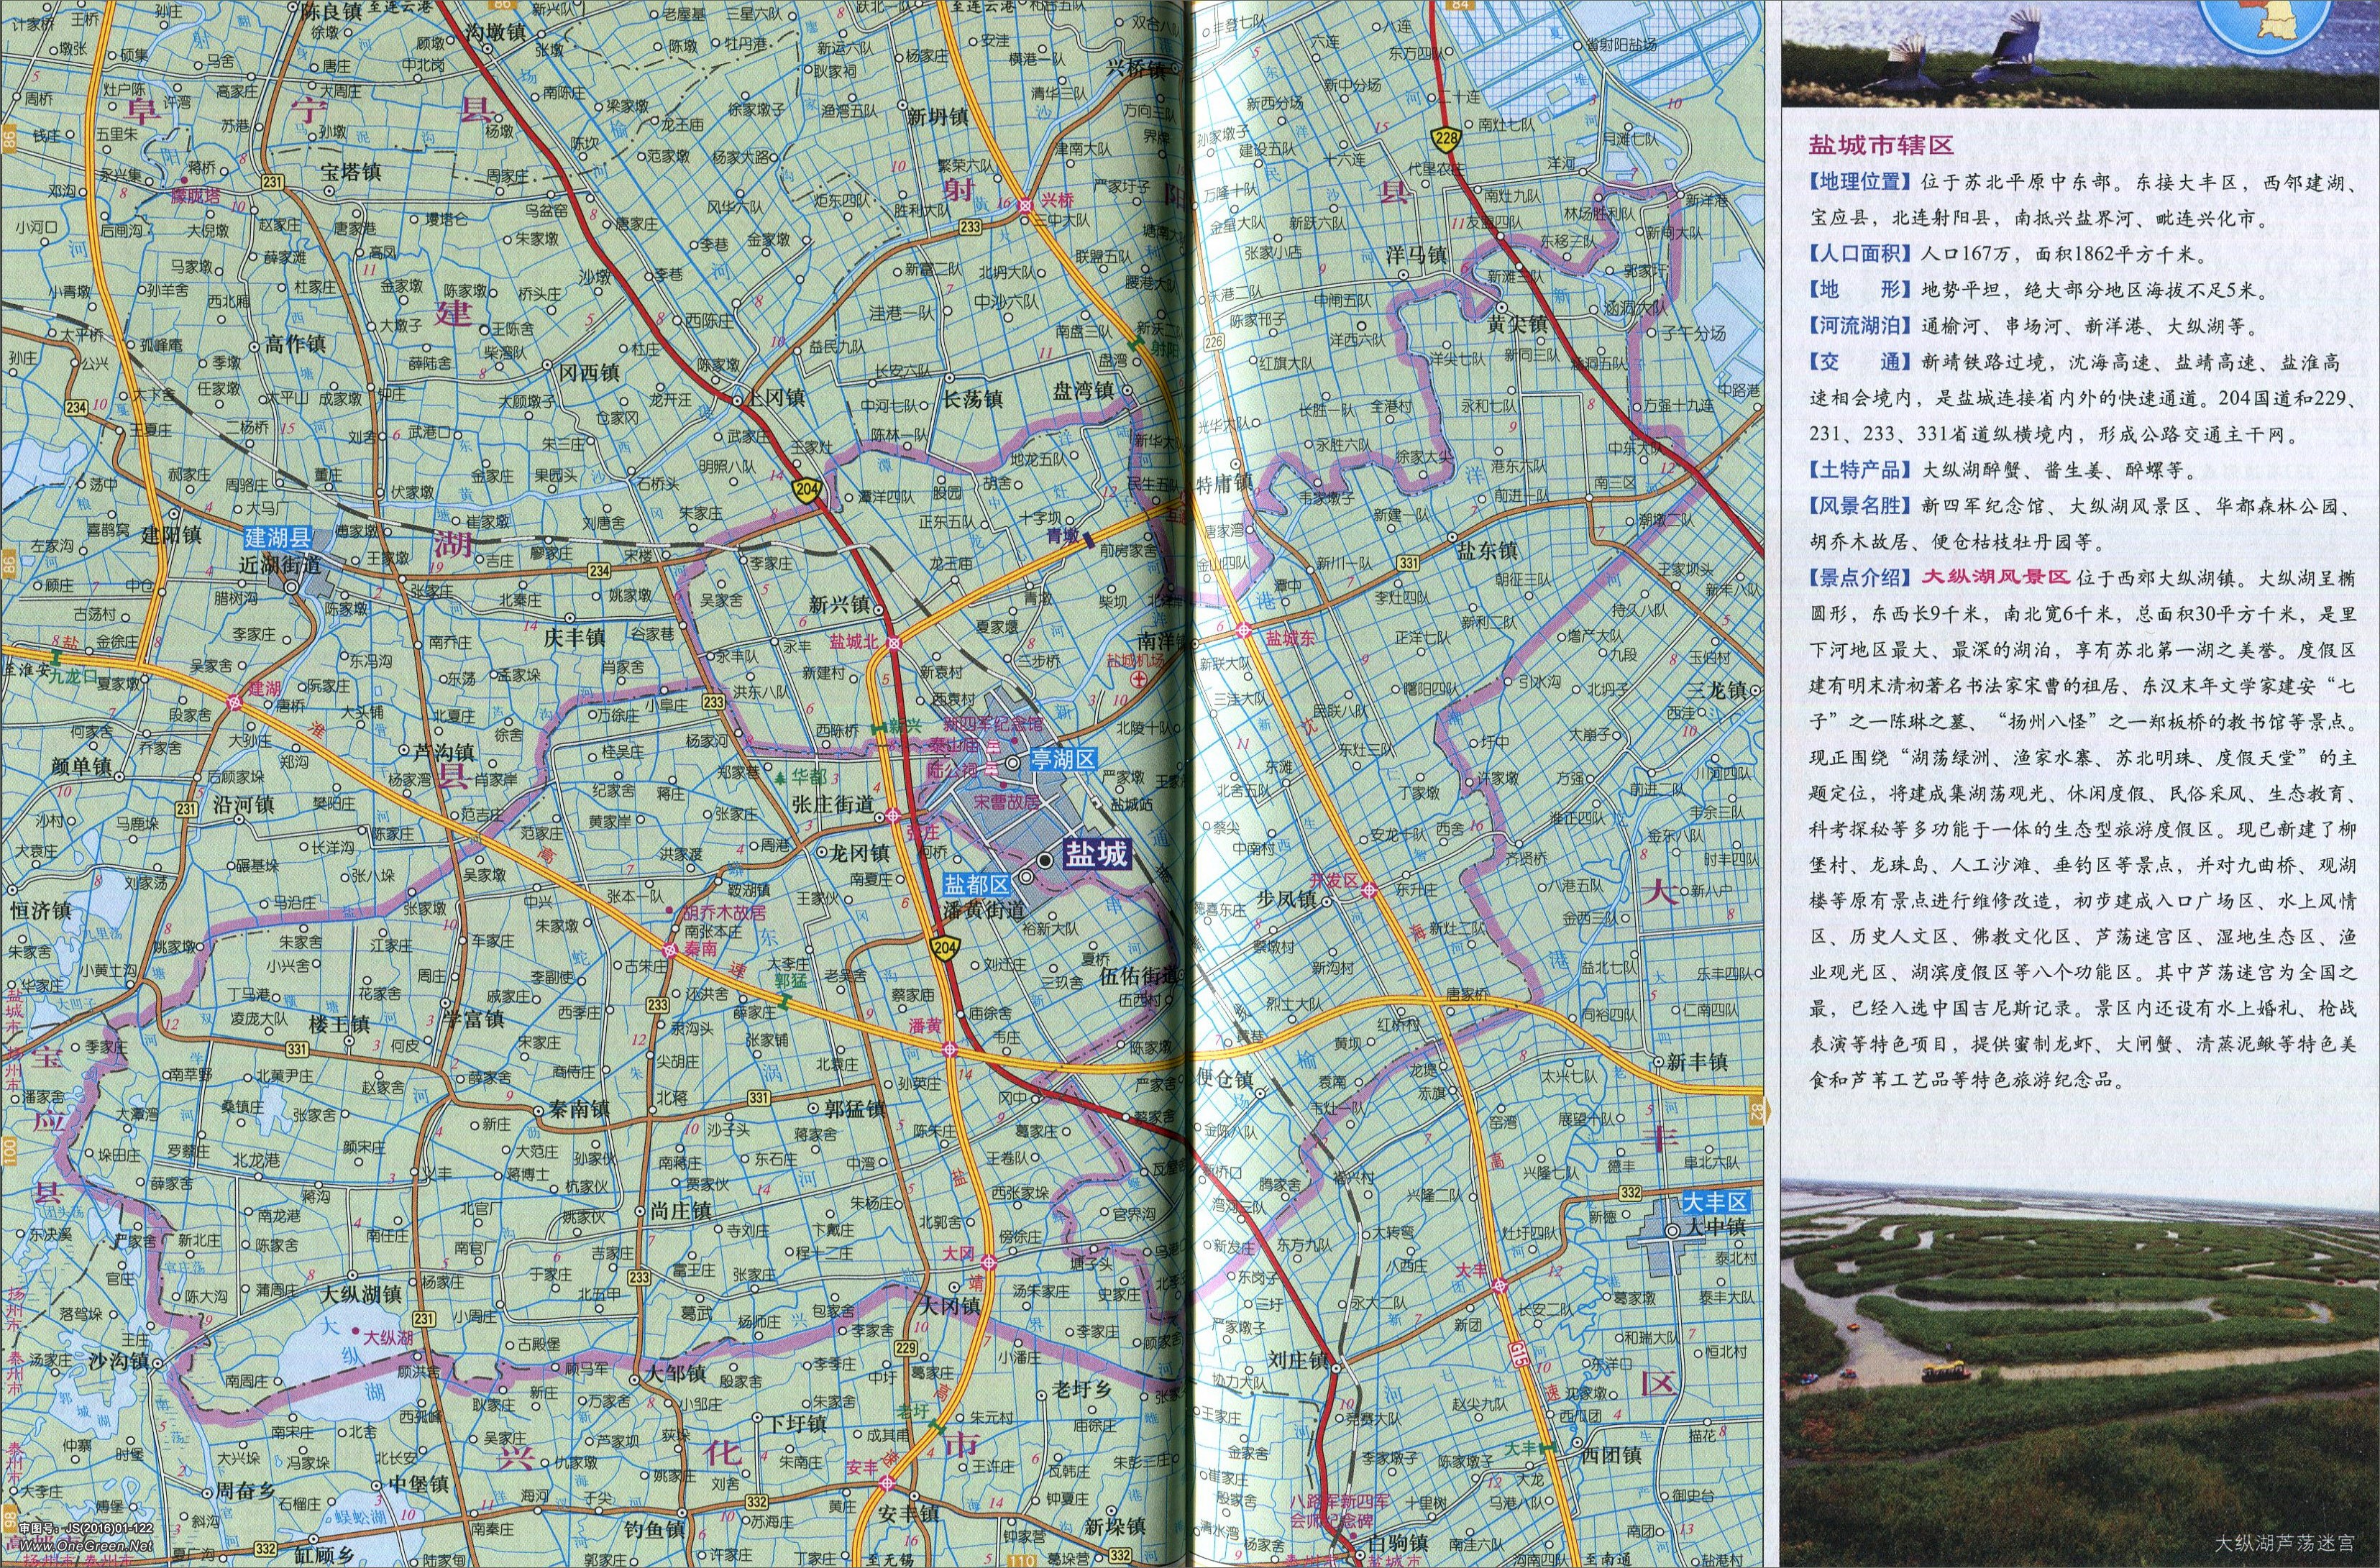Click the 226 road number marker
2380x1568 pixels.
(x=1214, y=343)
